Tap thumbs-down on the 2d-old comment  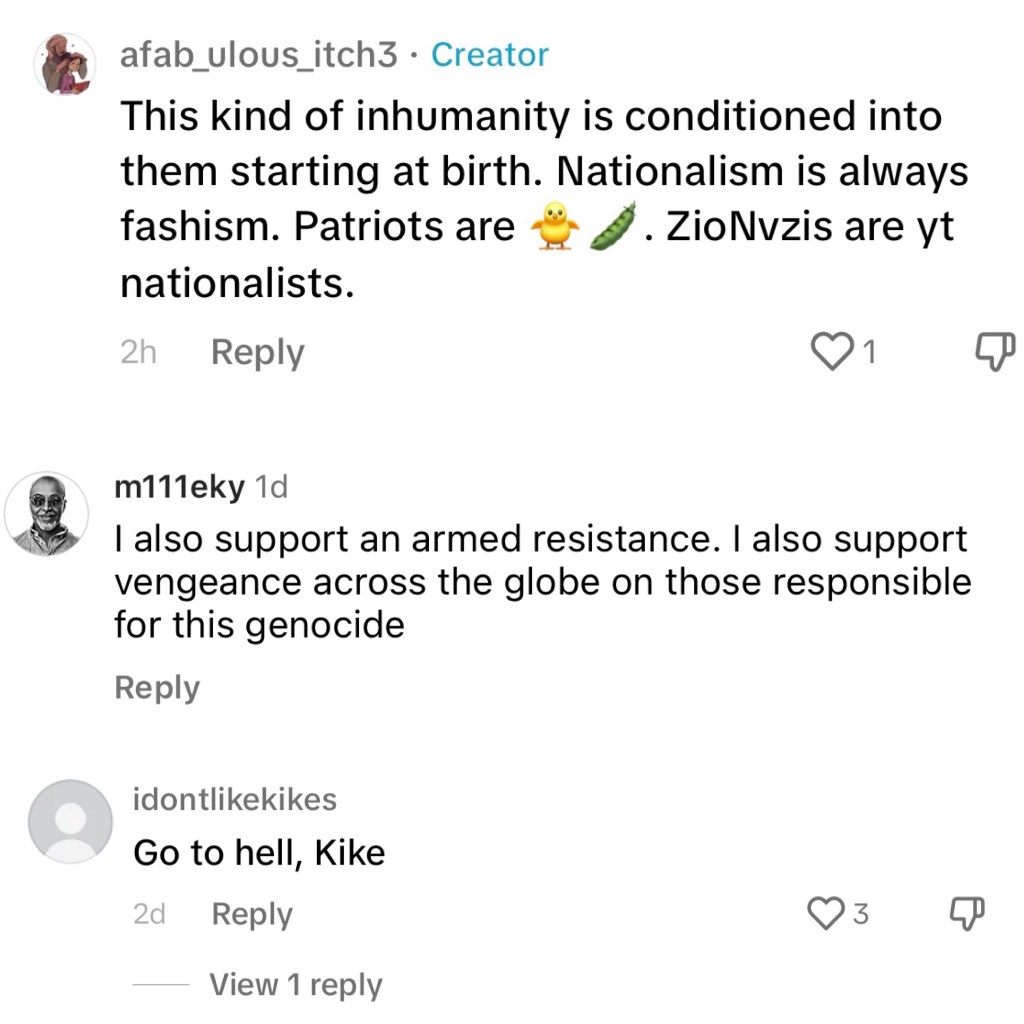tap(965, 911)
